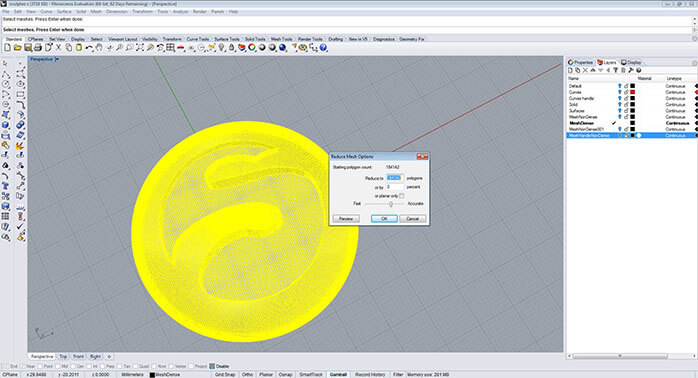The image size is (698, 378).
Task: Toggle Grid Snap in status bar
Action: point(225,375)
